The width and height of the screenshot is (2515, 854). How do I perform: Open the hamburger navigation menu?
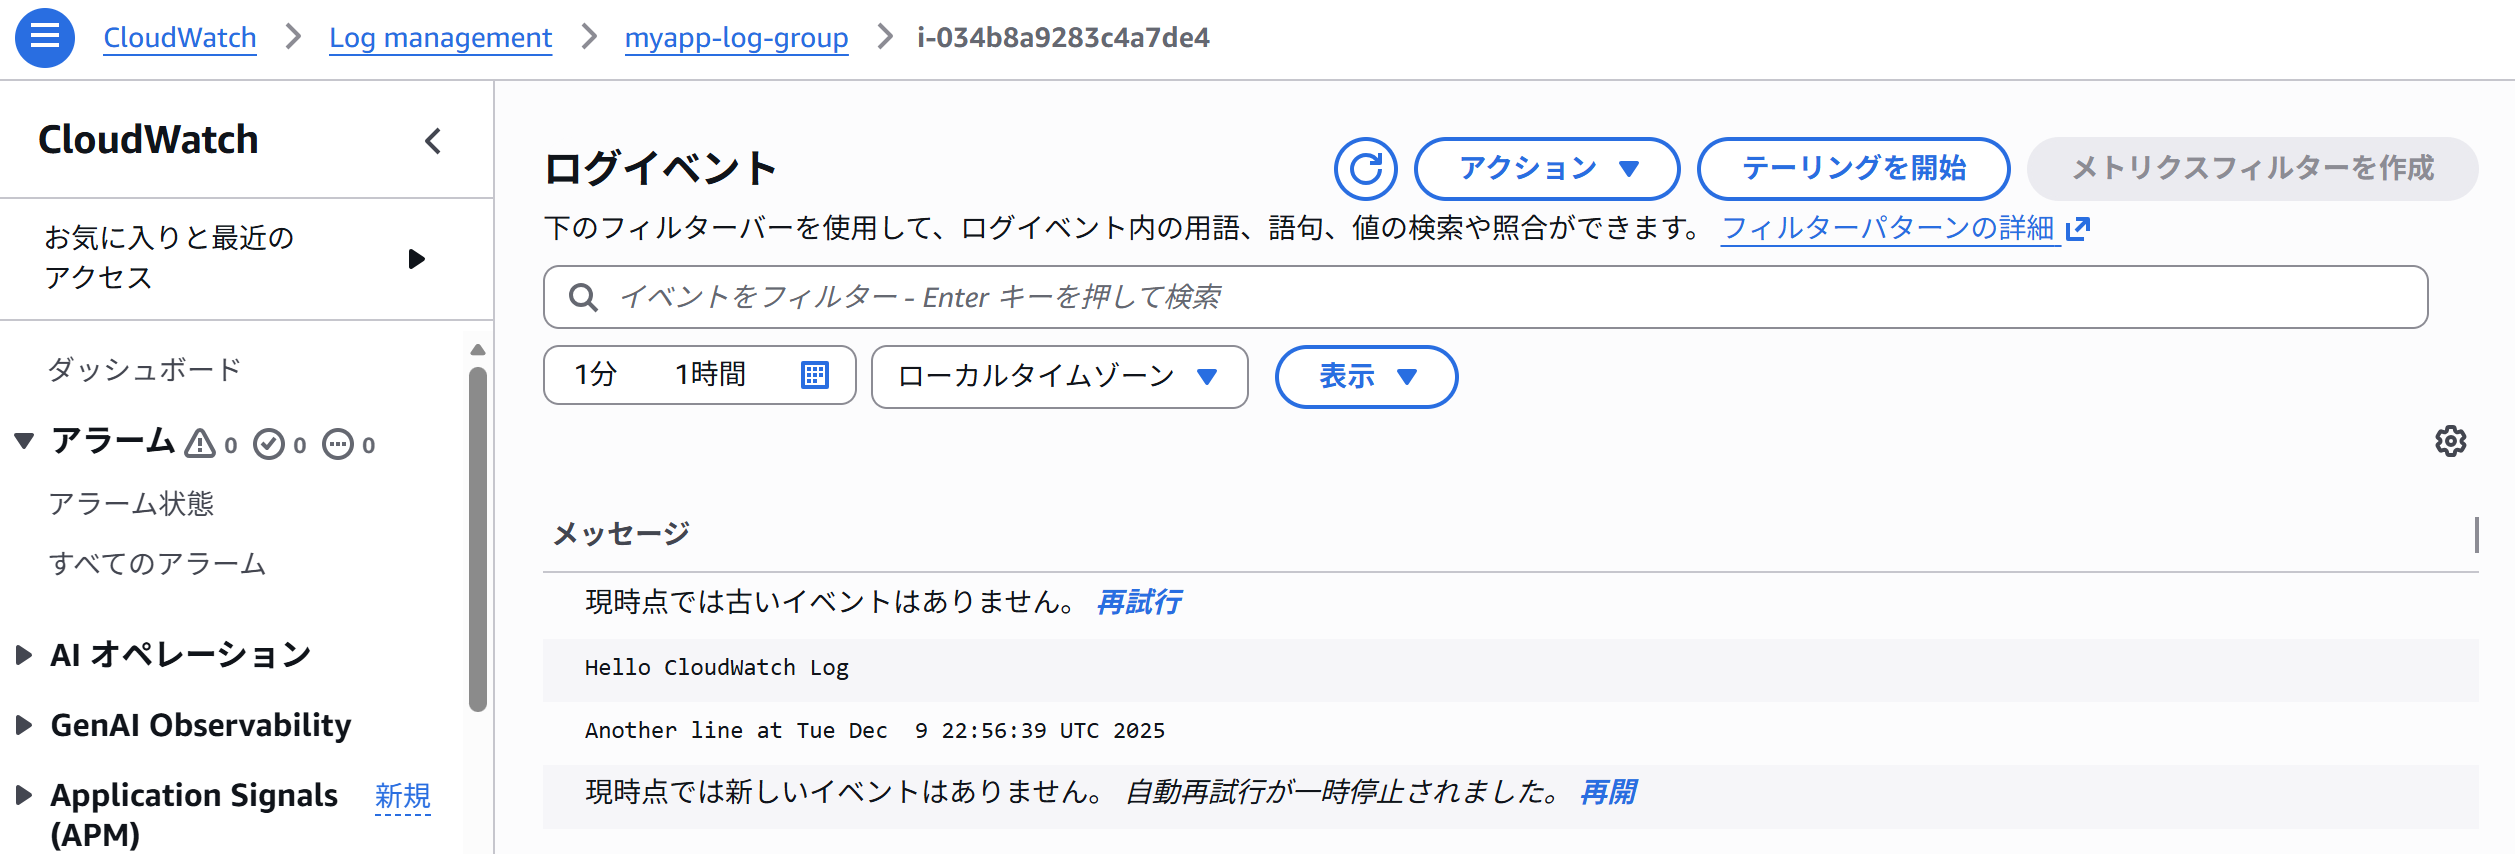pyautogui.click(x=45, y=38)
